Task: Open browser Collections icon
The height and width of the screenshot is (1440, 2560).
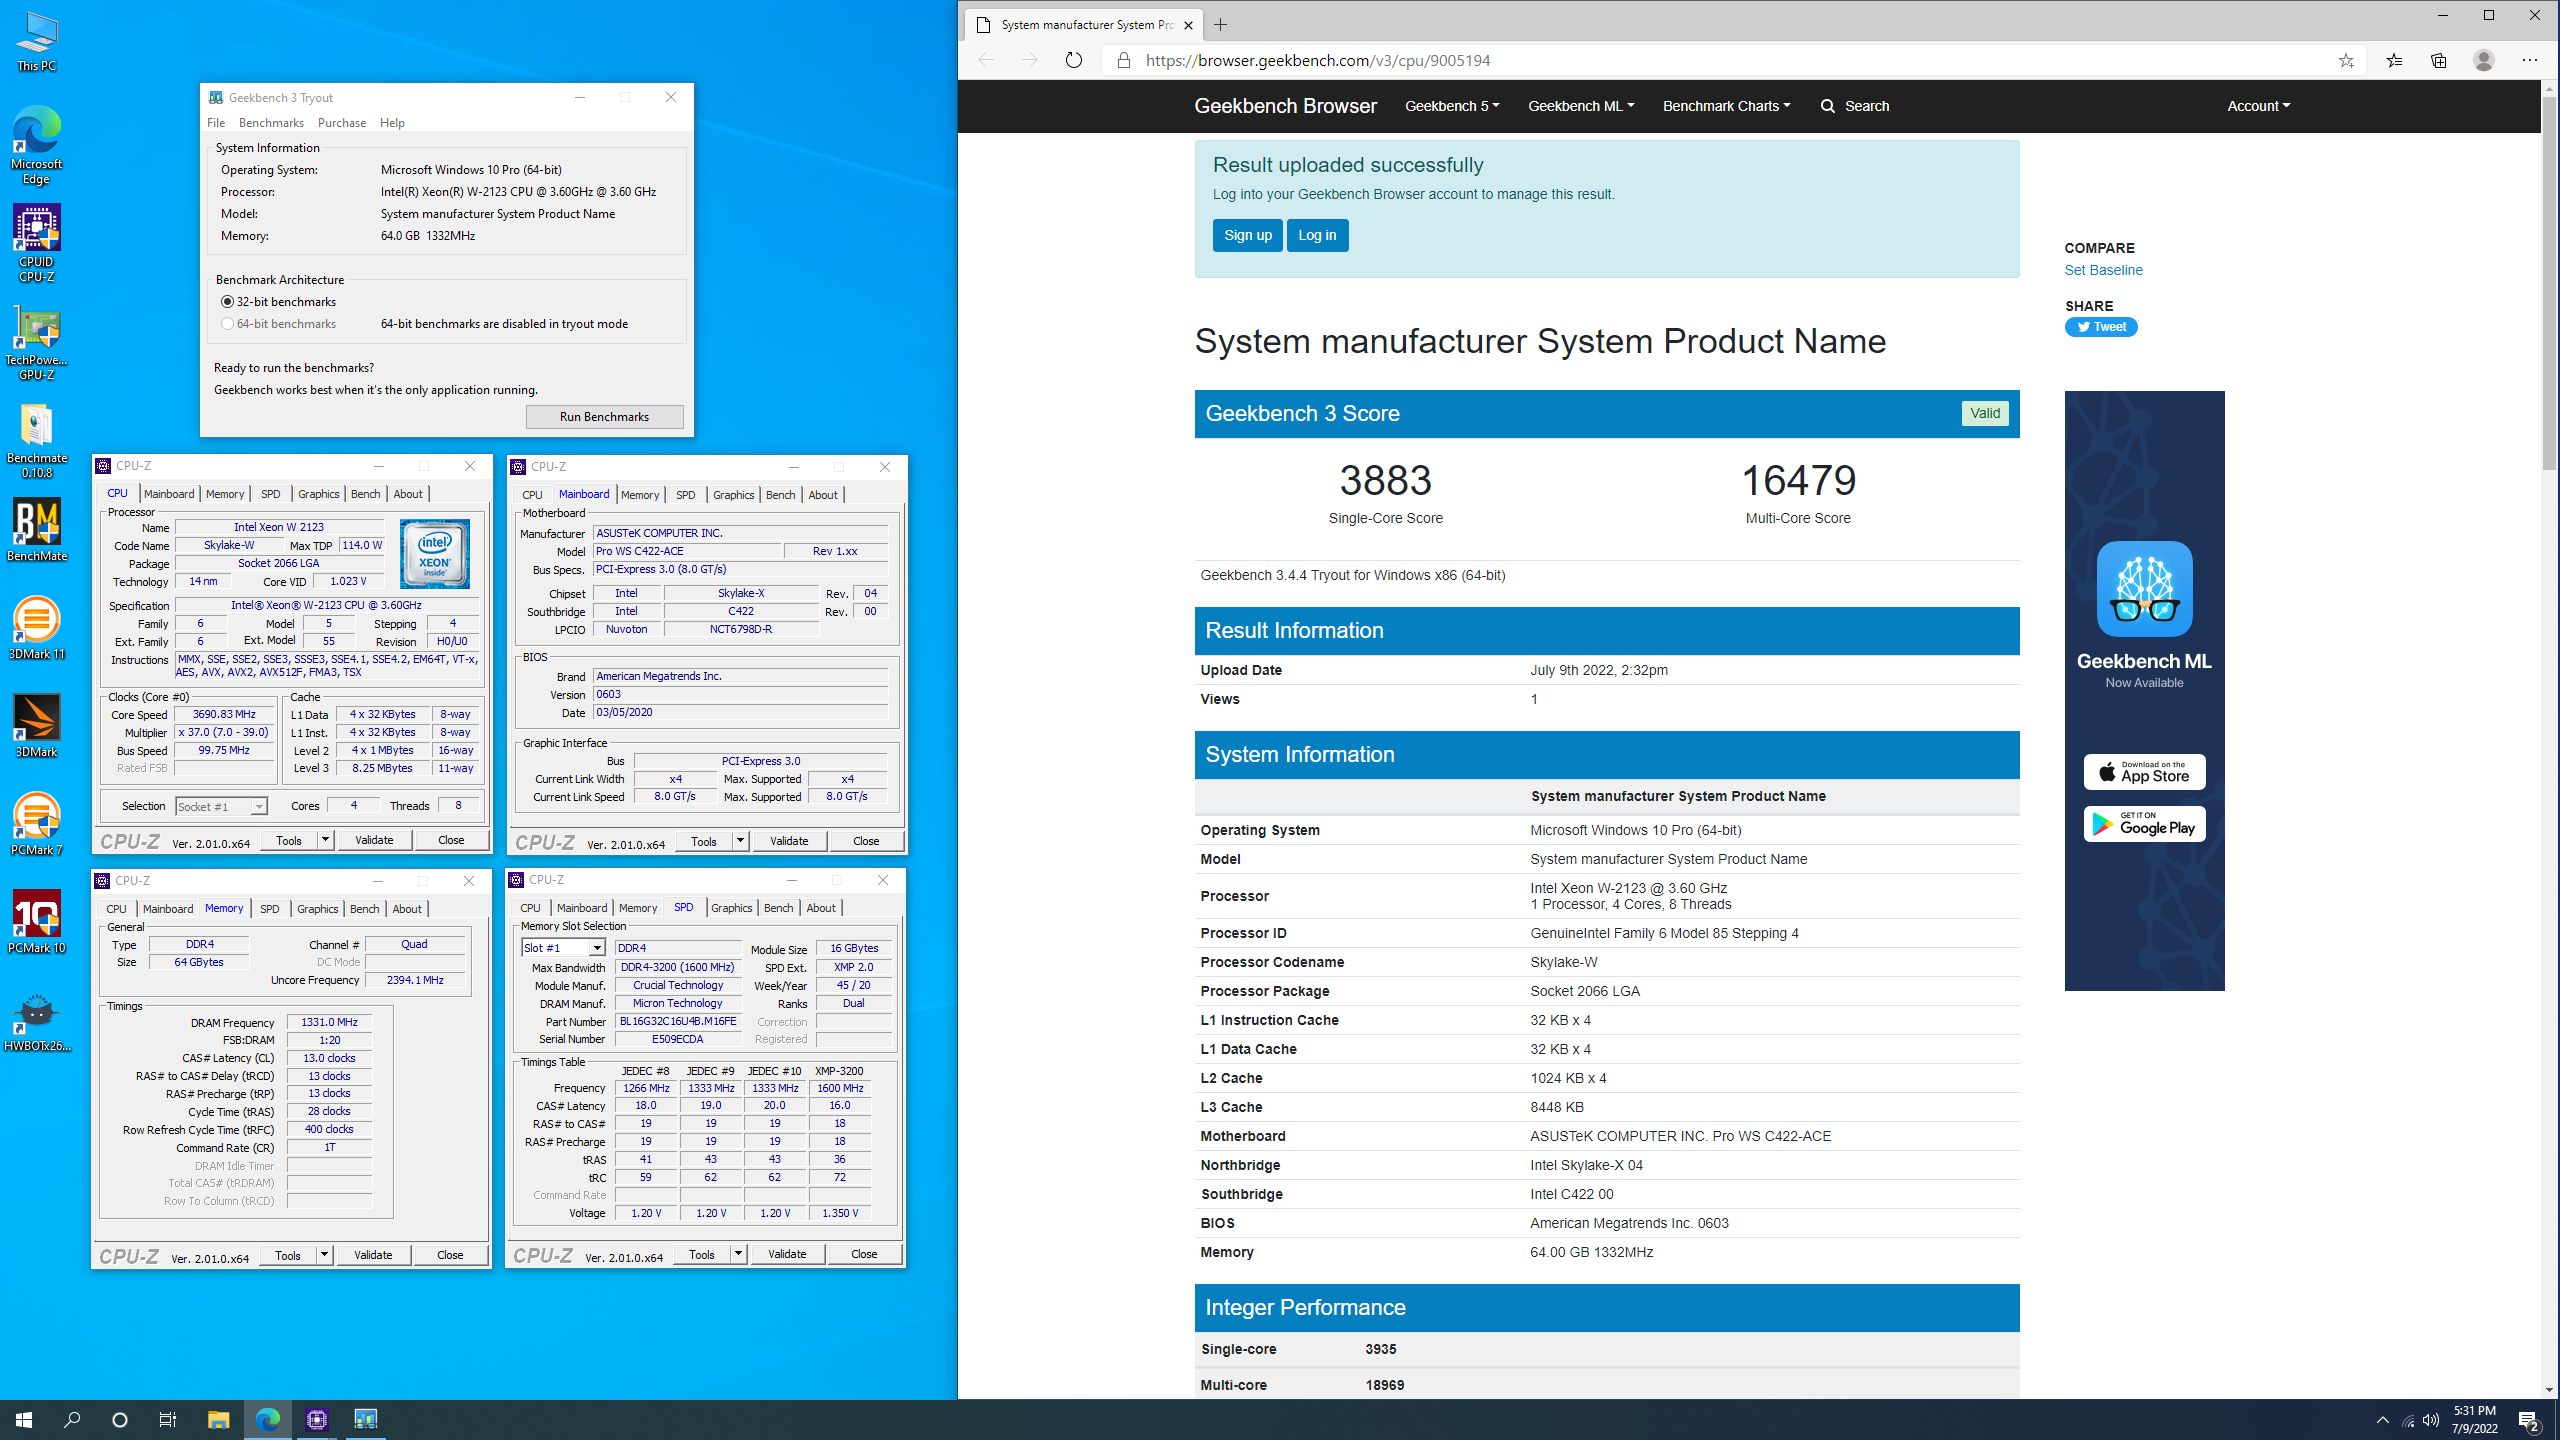Action: click(2439, 60)
